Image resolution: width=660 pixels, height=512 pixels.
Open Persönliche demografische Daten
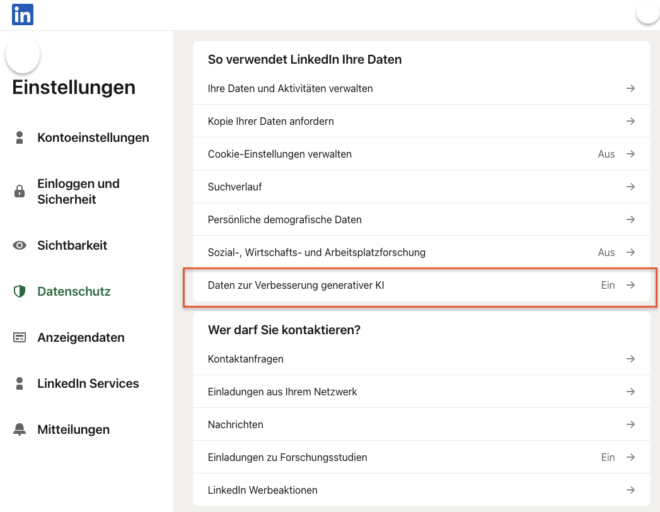421,219
